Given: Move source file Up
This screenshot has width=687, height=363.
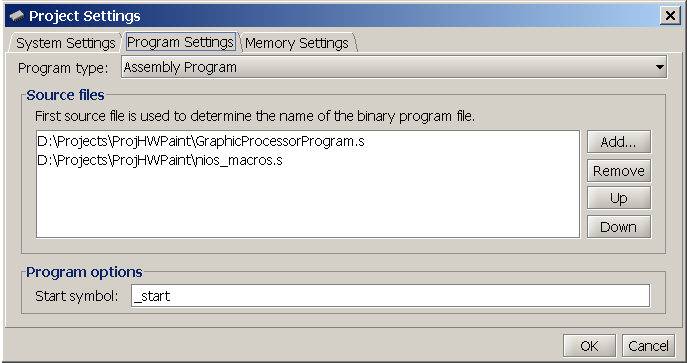Looking at the screenshot, I should [619, 198].
